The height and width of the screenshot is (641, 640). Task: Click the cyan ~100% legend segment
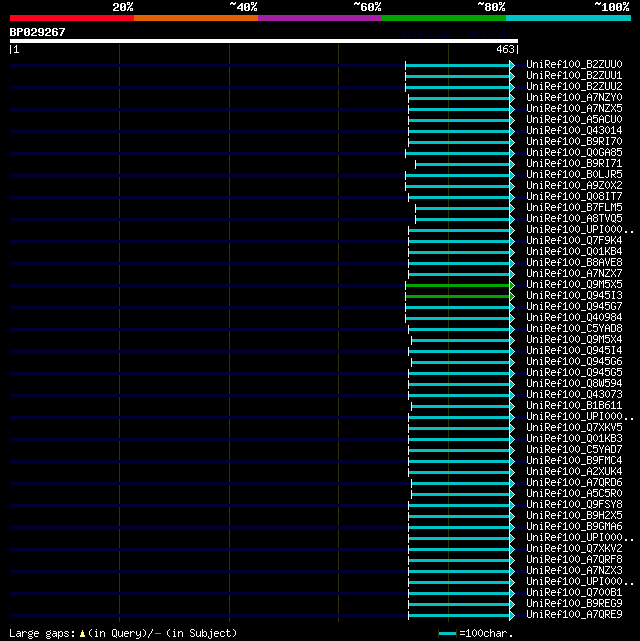[568, 18]
